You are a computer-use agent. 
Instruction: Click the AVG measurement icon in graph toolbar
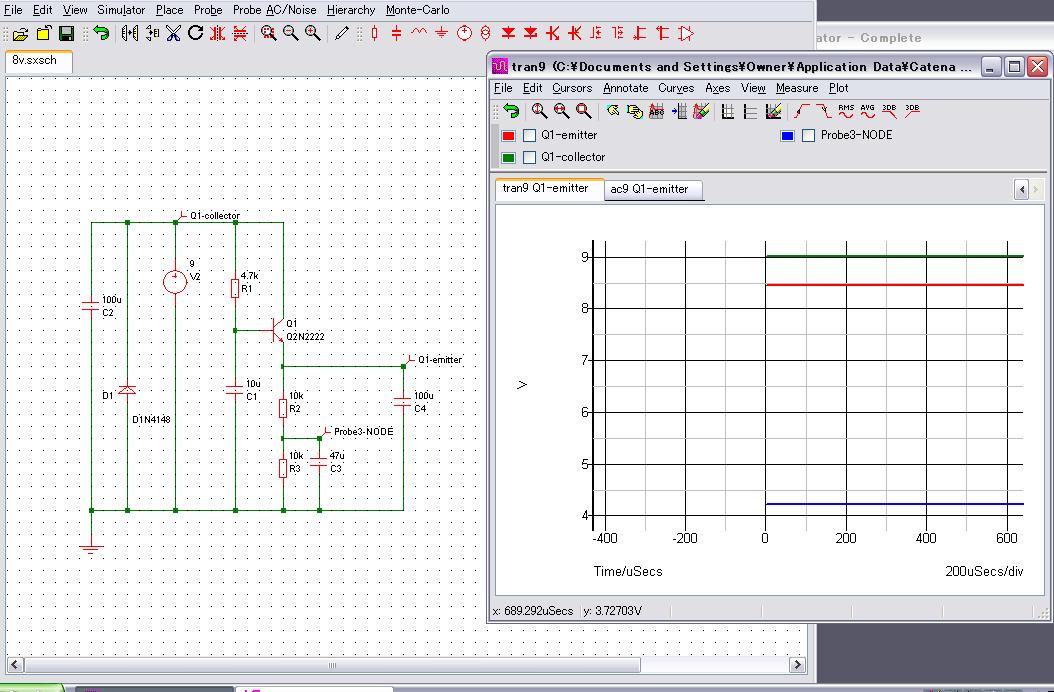pyautogui.click(x=868, y=111)
